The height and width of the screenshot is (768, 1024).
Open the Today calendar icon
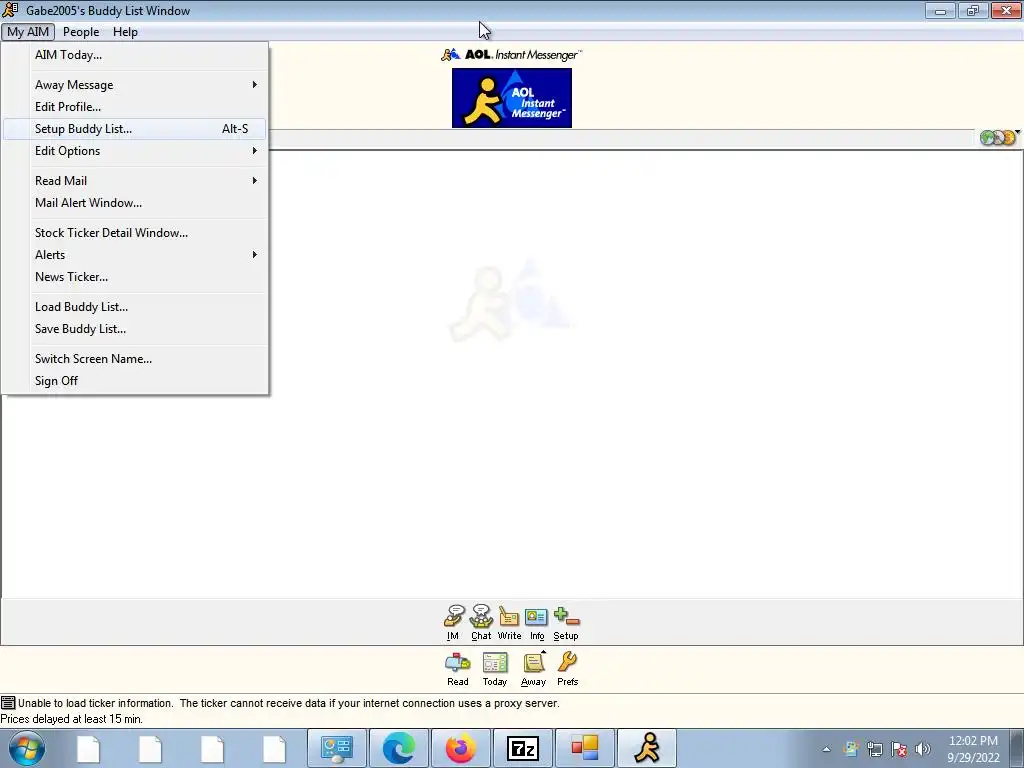[495, 669]
